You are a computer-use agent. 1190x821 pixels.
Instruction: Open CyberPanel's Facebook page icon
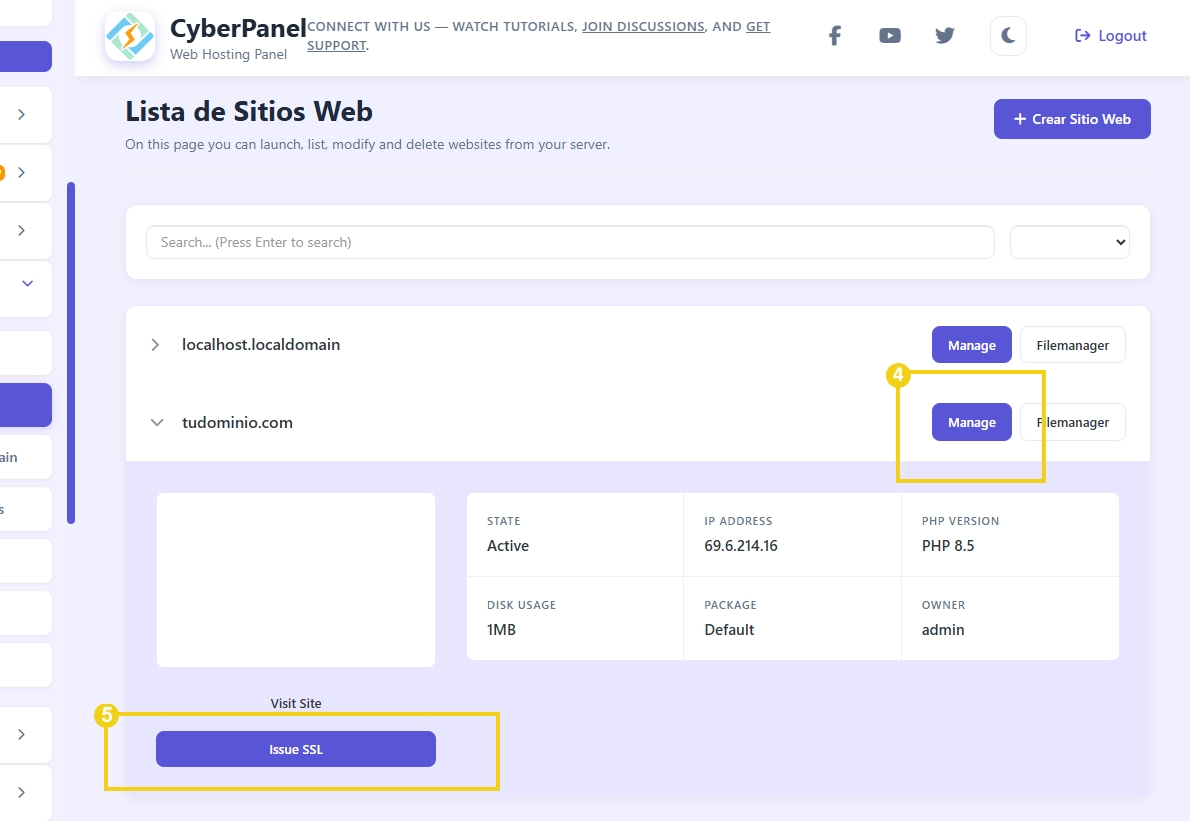coord(834,35)
